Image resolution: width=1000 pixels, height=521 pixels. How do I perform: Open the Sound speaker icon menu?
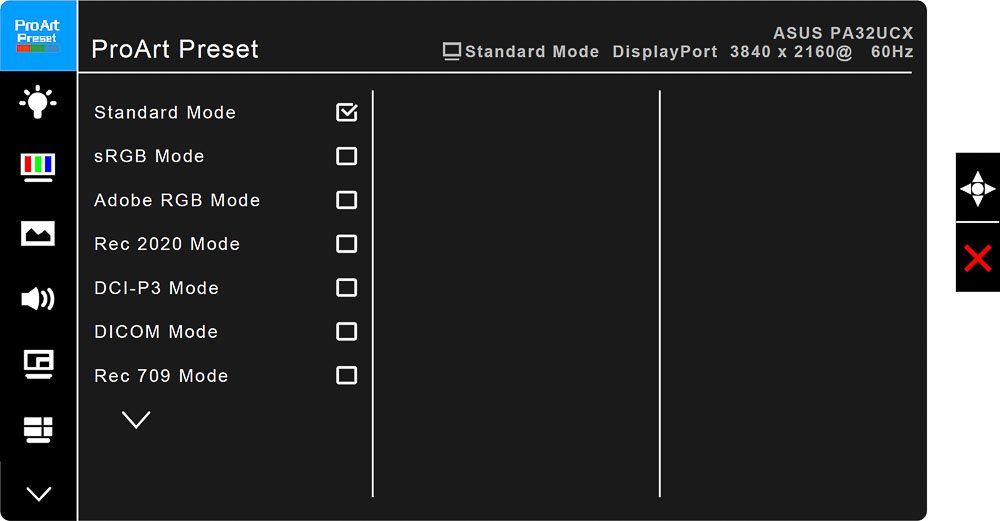tap(38, 298)
